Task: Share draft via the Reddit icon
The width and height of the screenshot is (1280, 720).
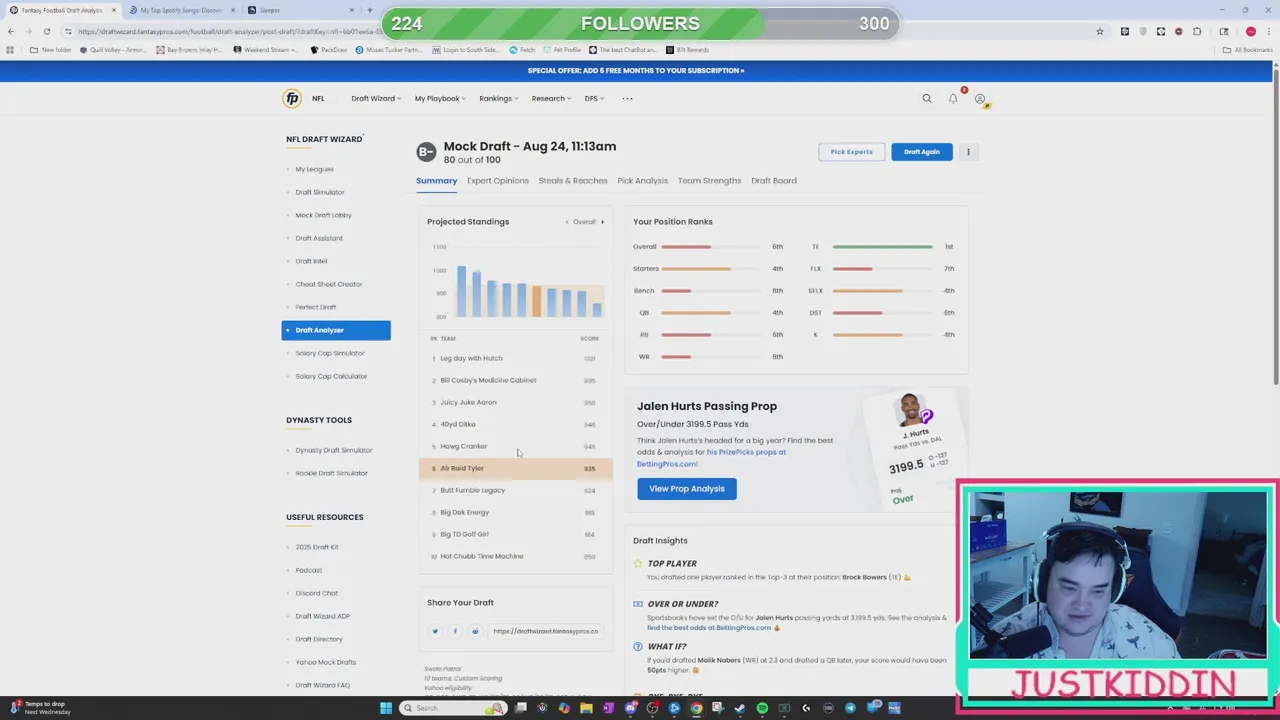Action: pos(475,631)
